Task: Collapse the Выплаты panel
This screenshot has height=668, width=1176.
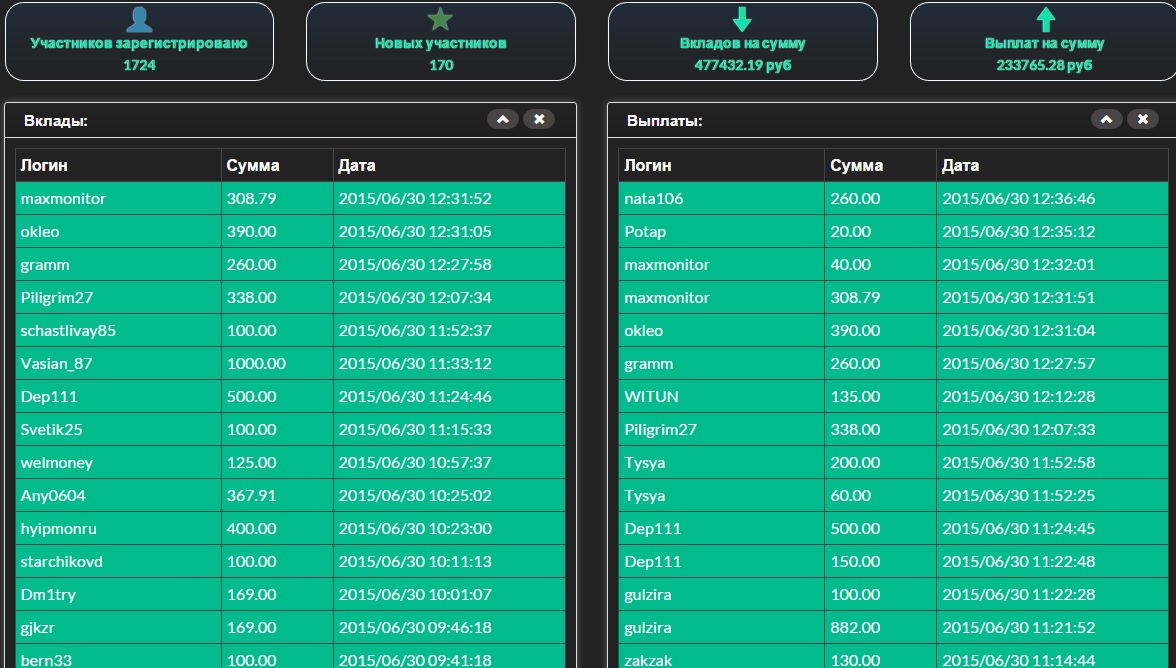Action: 1106,119
